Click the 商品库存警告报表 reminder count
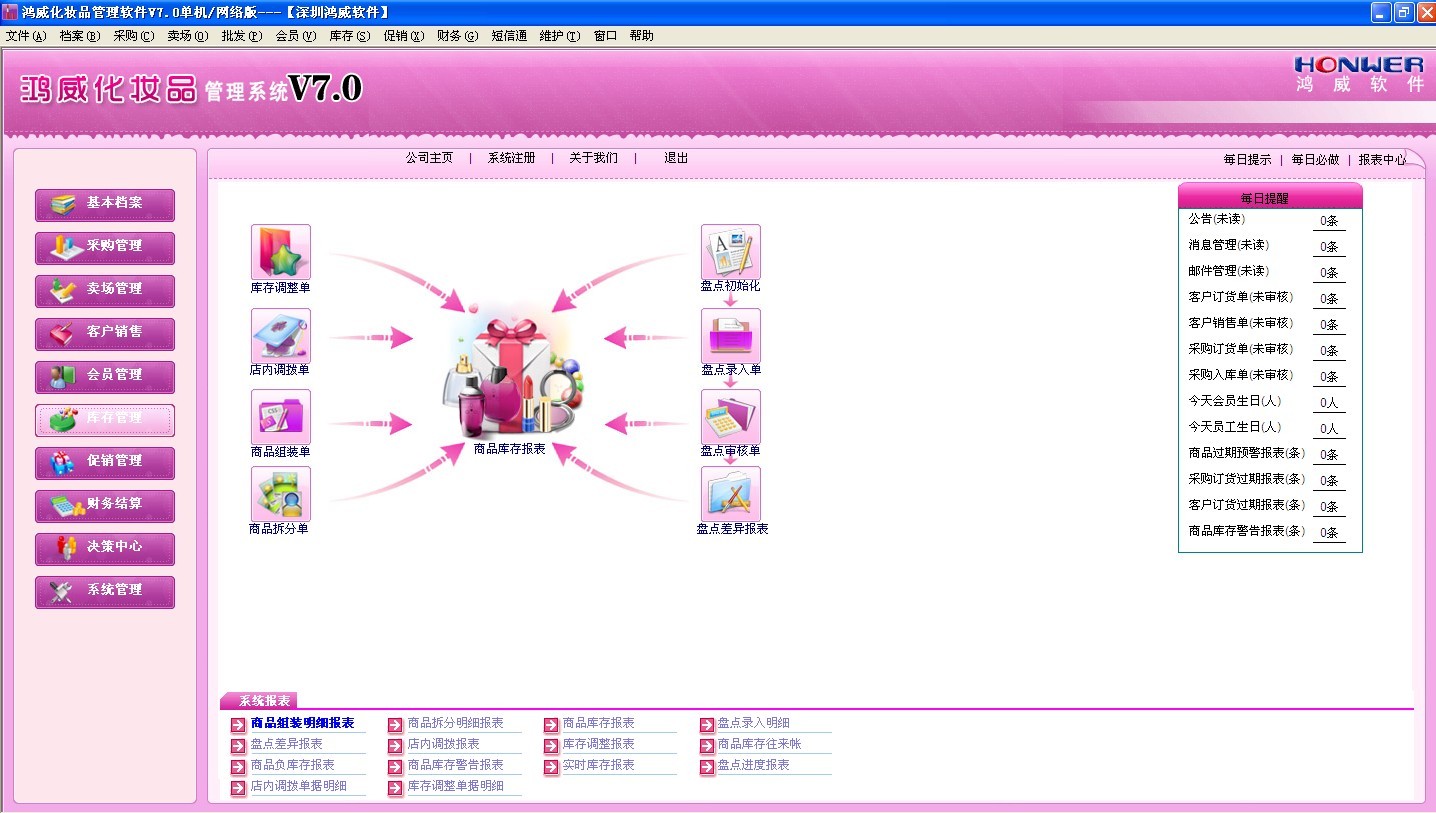This screenshot has width=1436, height=813. pos(1328,533)
